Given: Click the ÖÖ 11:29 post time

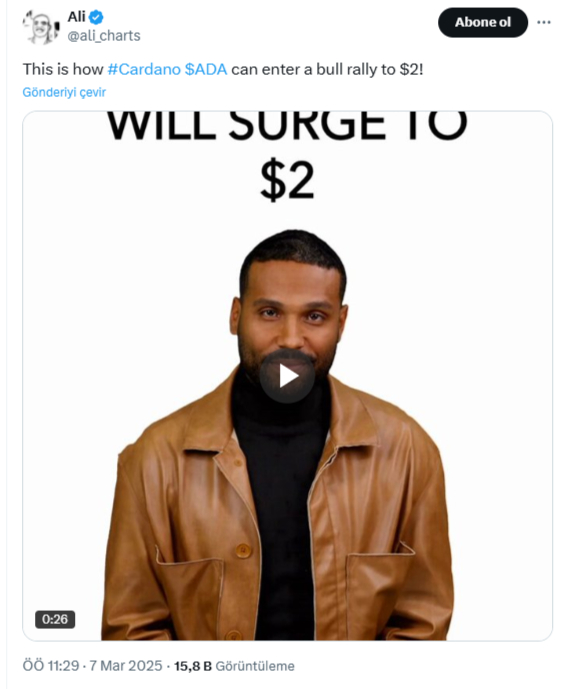Looking at the screenshot, I should tap(51, 665).
